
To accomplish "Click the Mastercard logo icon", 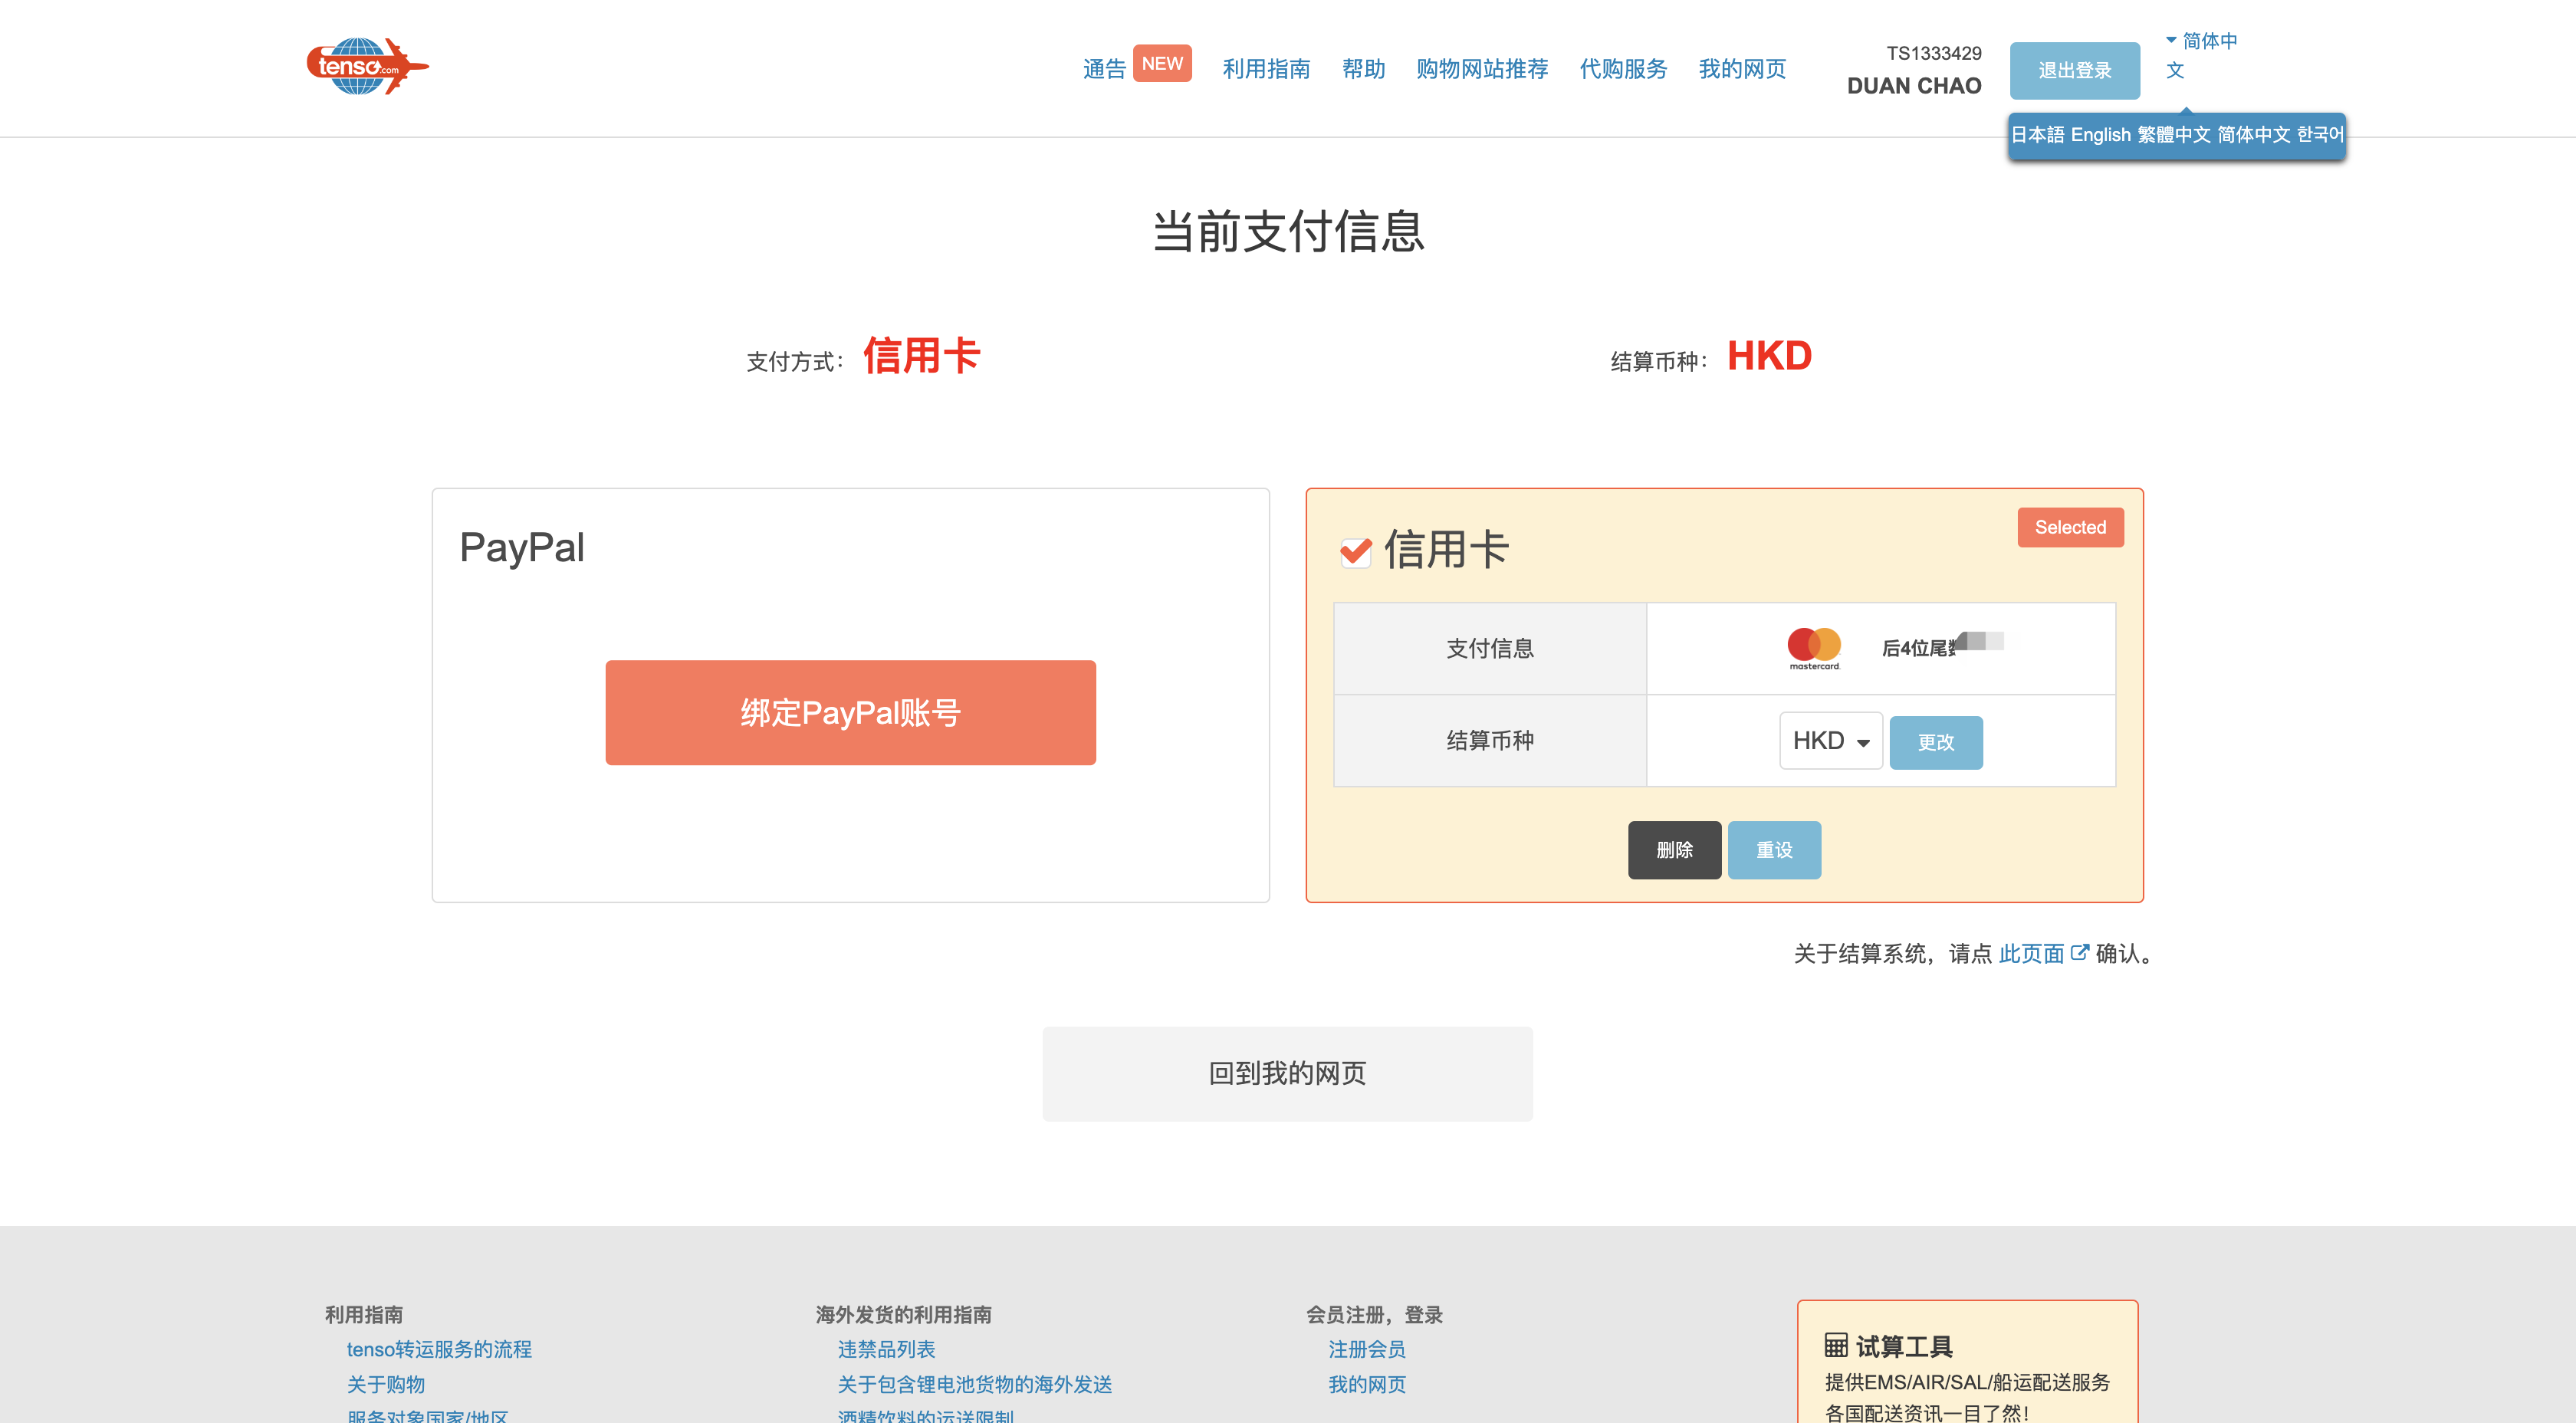I will pyautogui.click(x=1813, y=647).
